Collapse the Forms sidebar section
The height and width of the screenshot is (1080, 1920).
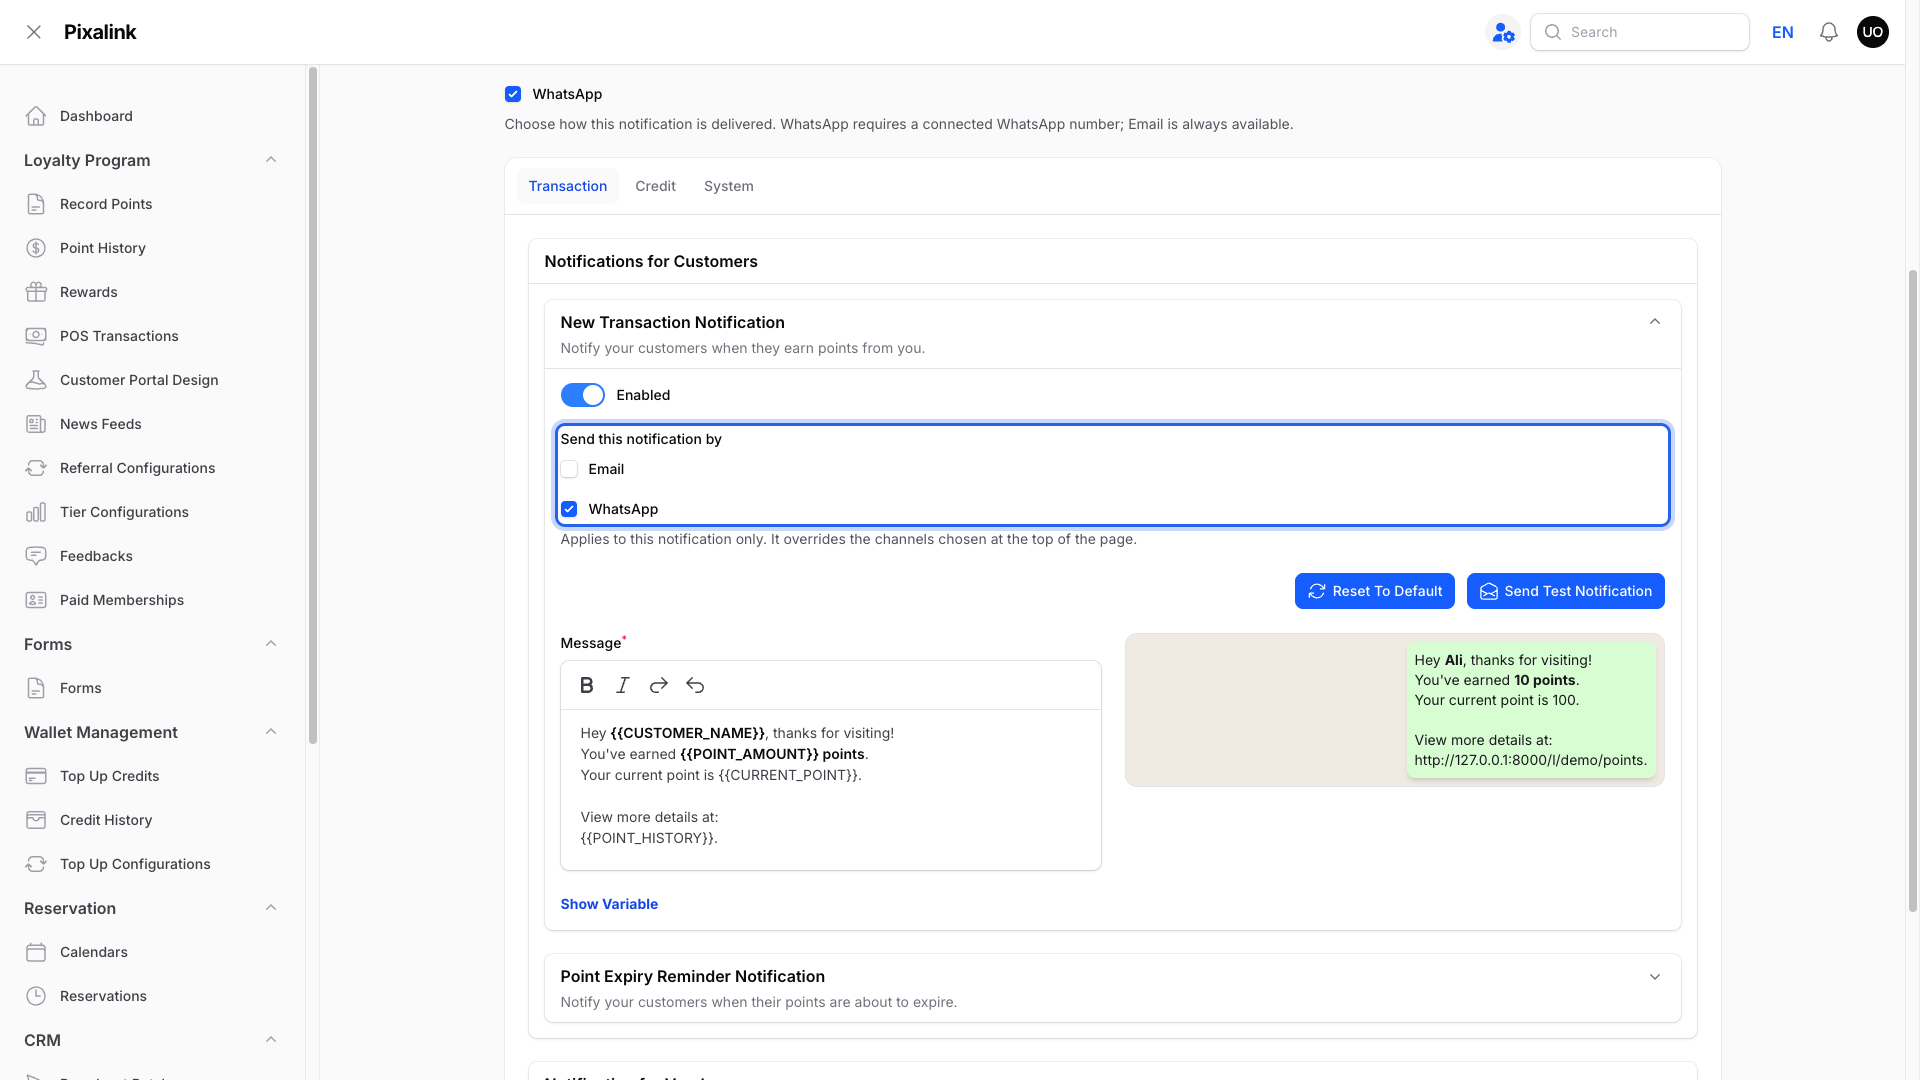(271, 644)
